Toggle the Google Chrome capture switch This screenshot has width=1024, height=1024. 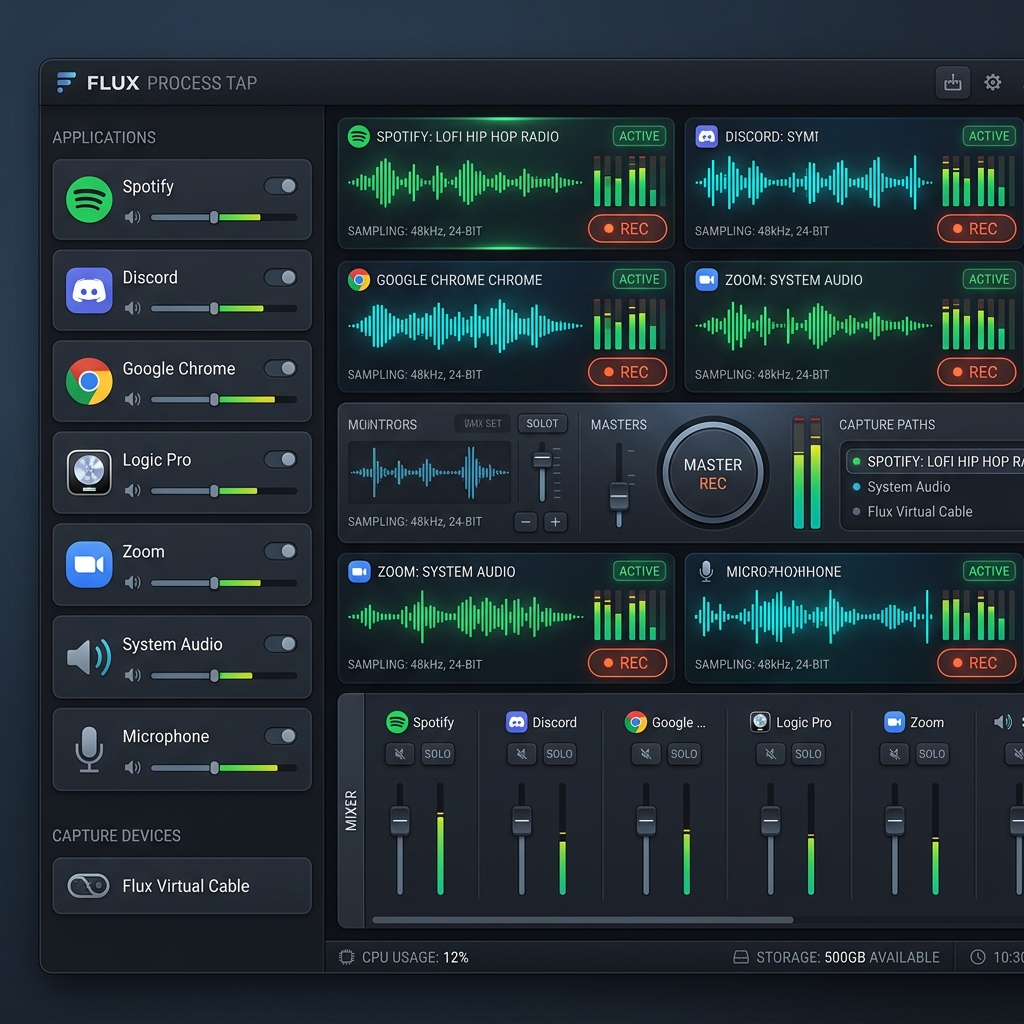(x=281, y=368)
